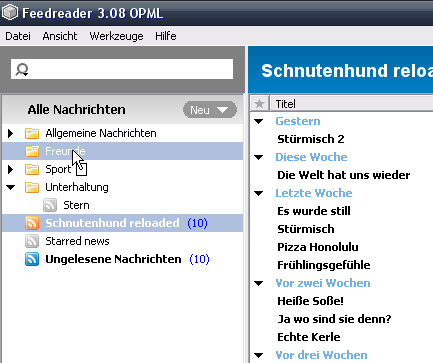Open the article Ja wo sind sie denn?
The image size is (433, 363).
334,319
